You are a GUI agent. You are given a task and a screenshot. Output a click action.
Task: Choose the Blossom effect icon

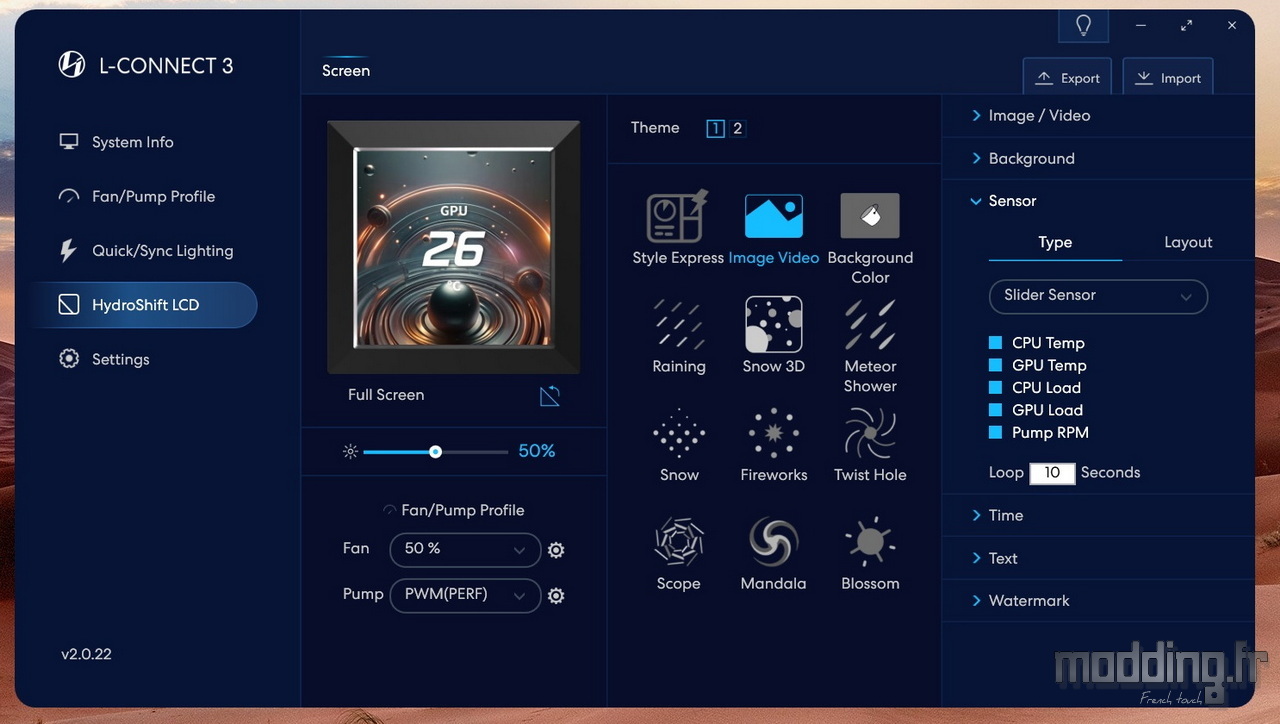click(x=870, y=542)
